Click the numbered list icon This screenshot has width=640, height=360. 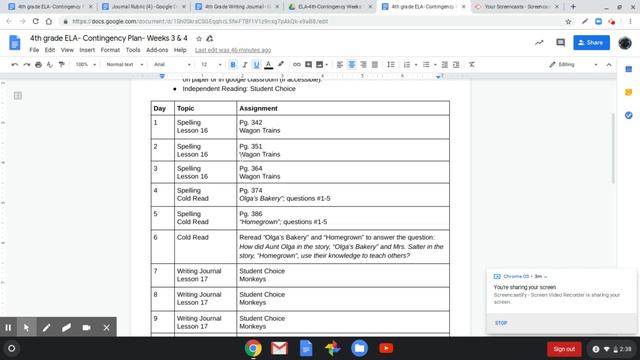click(407, 64)
